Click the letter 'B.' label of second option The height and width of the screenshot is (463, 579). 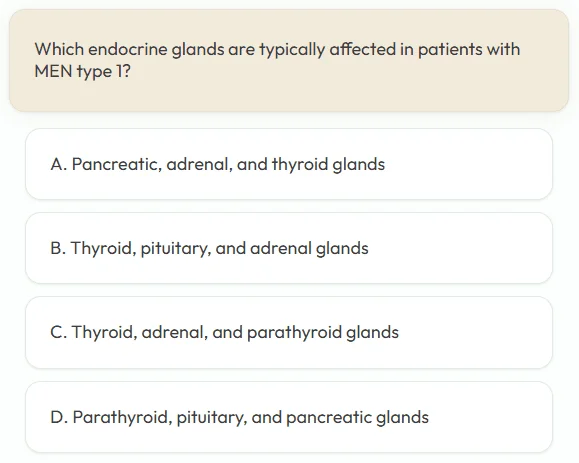[58, 248]
